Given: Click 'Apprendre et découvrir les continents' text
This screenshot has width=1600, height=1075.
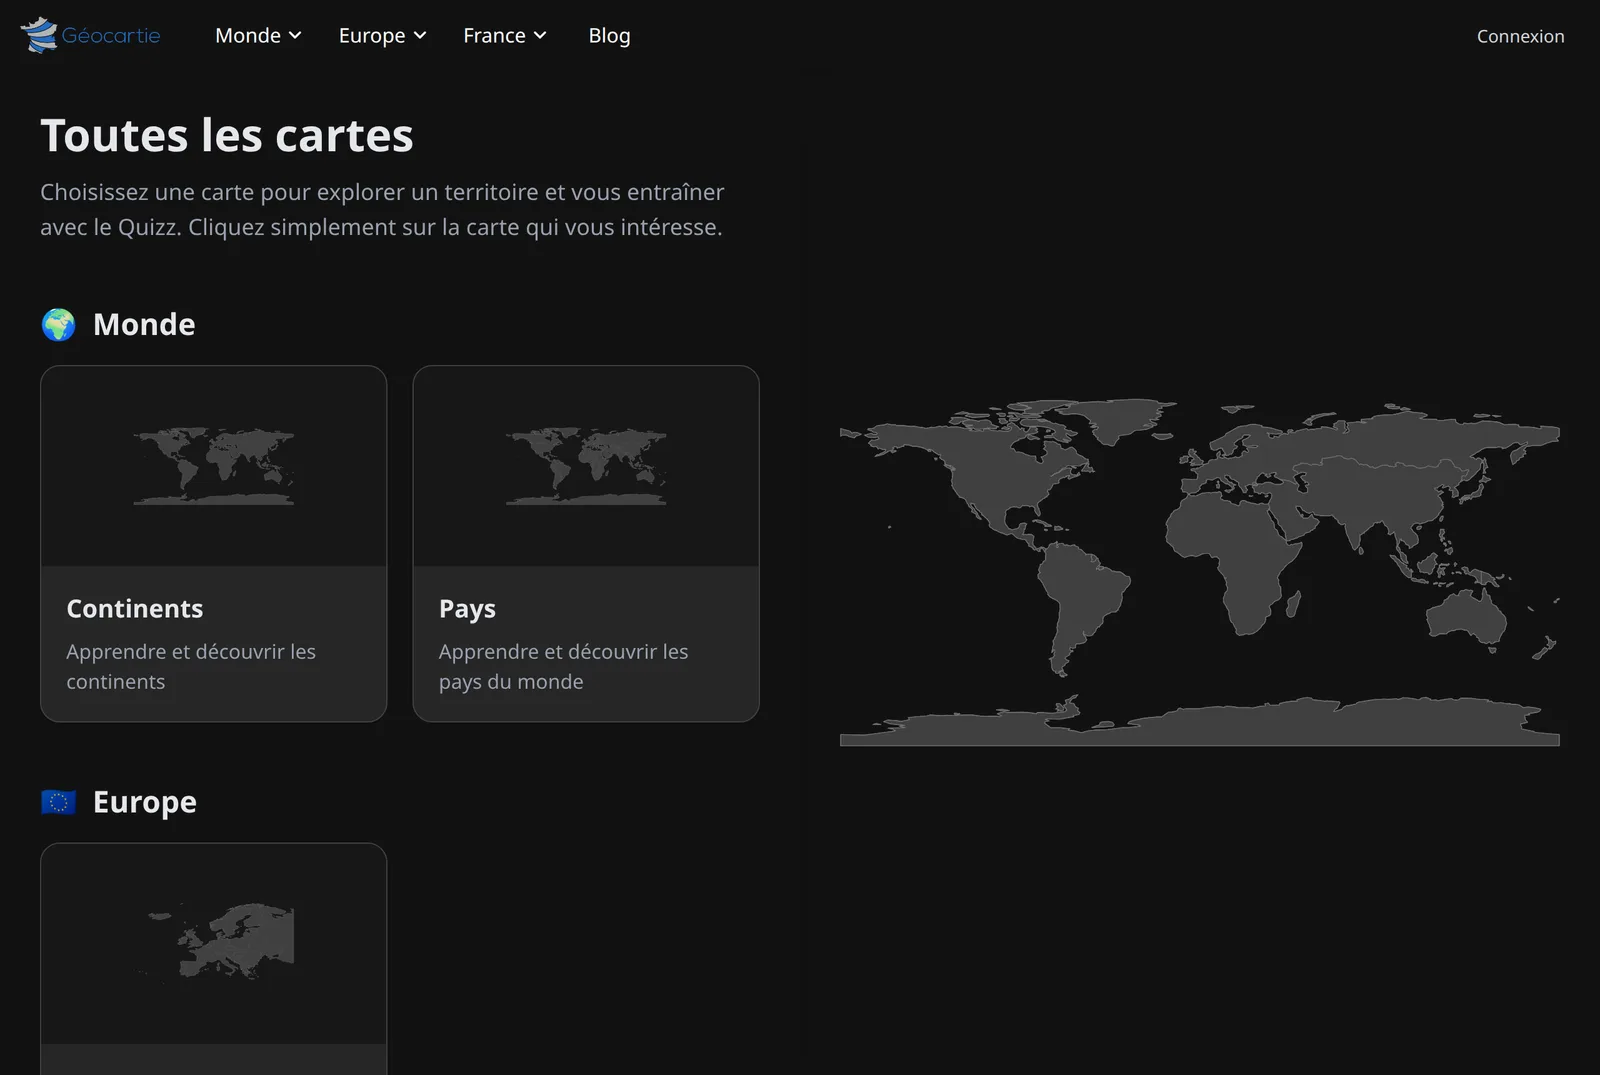Looking at the screenshot, I should 191,666.
